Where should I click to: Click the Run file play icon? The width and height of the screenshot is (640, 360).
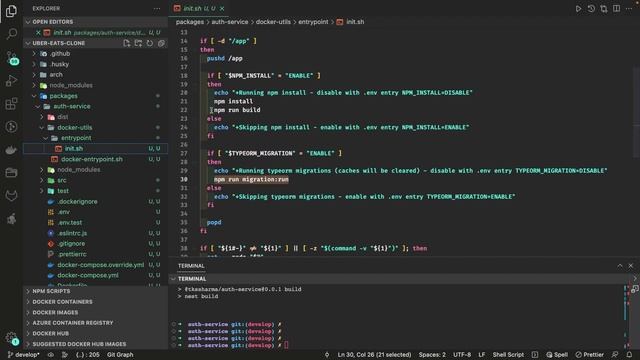(x=578, y=9)
